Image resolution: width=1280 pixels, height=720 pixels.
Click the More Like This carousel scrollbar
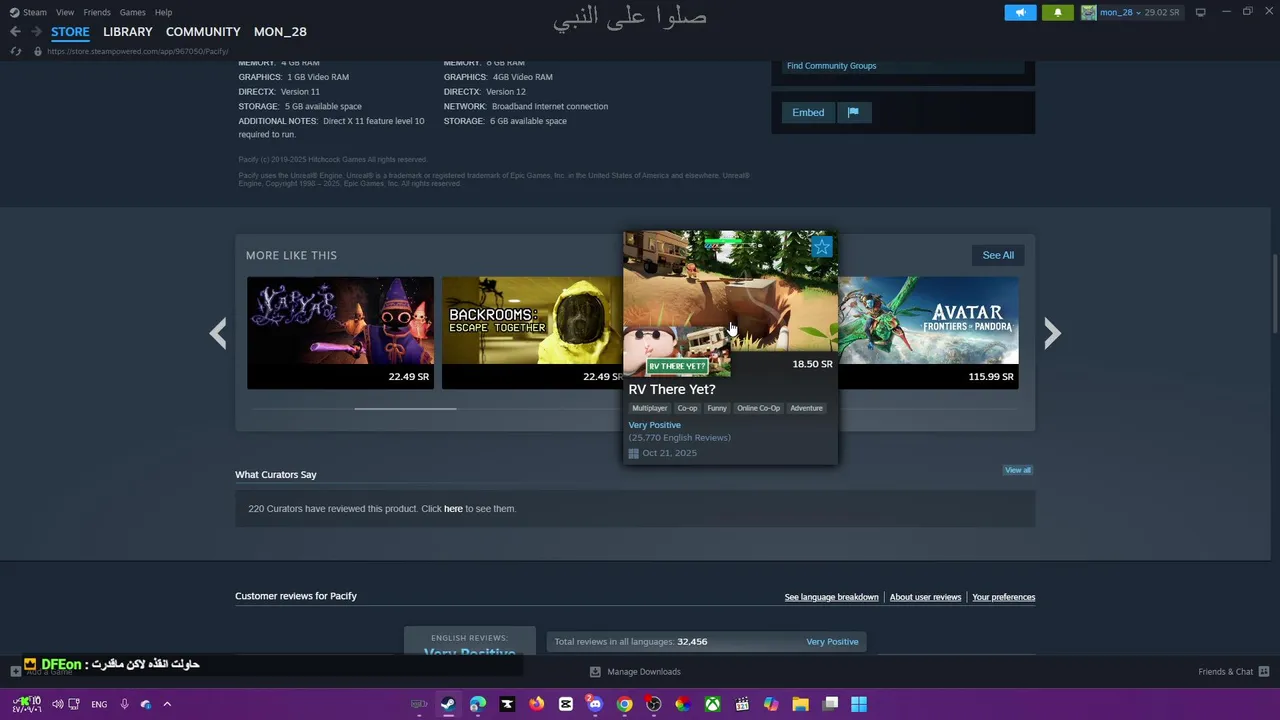(405, 408)
